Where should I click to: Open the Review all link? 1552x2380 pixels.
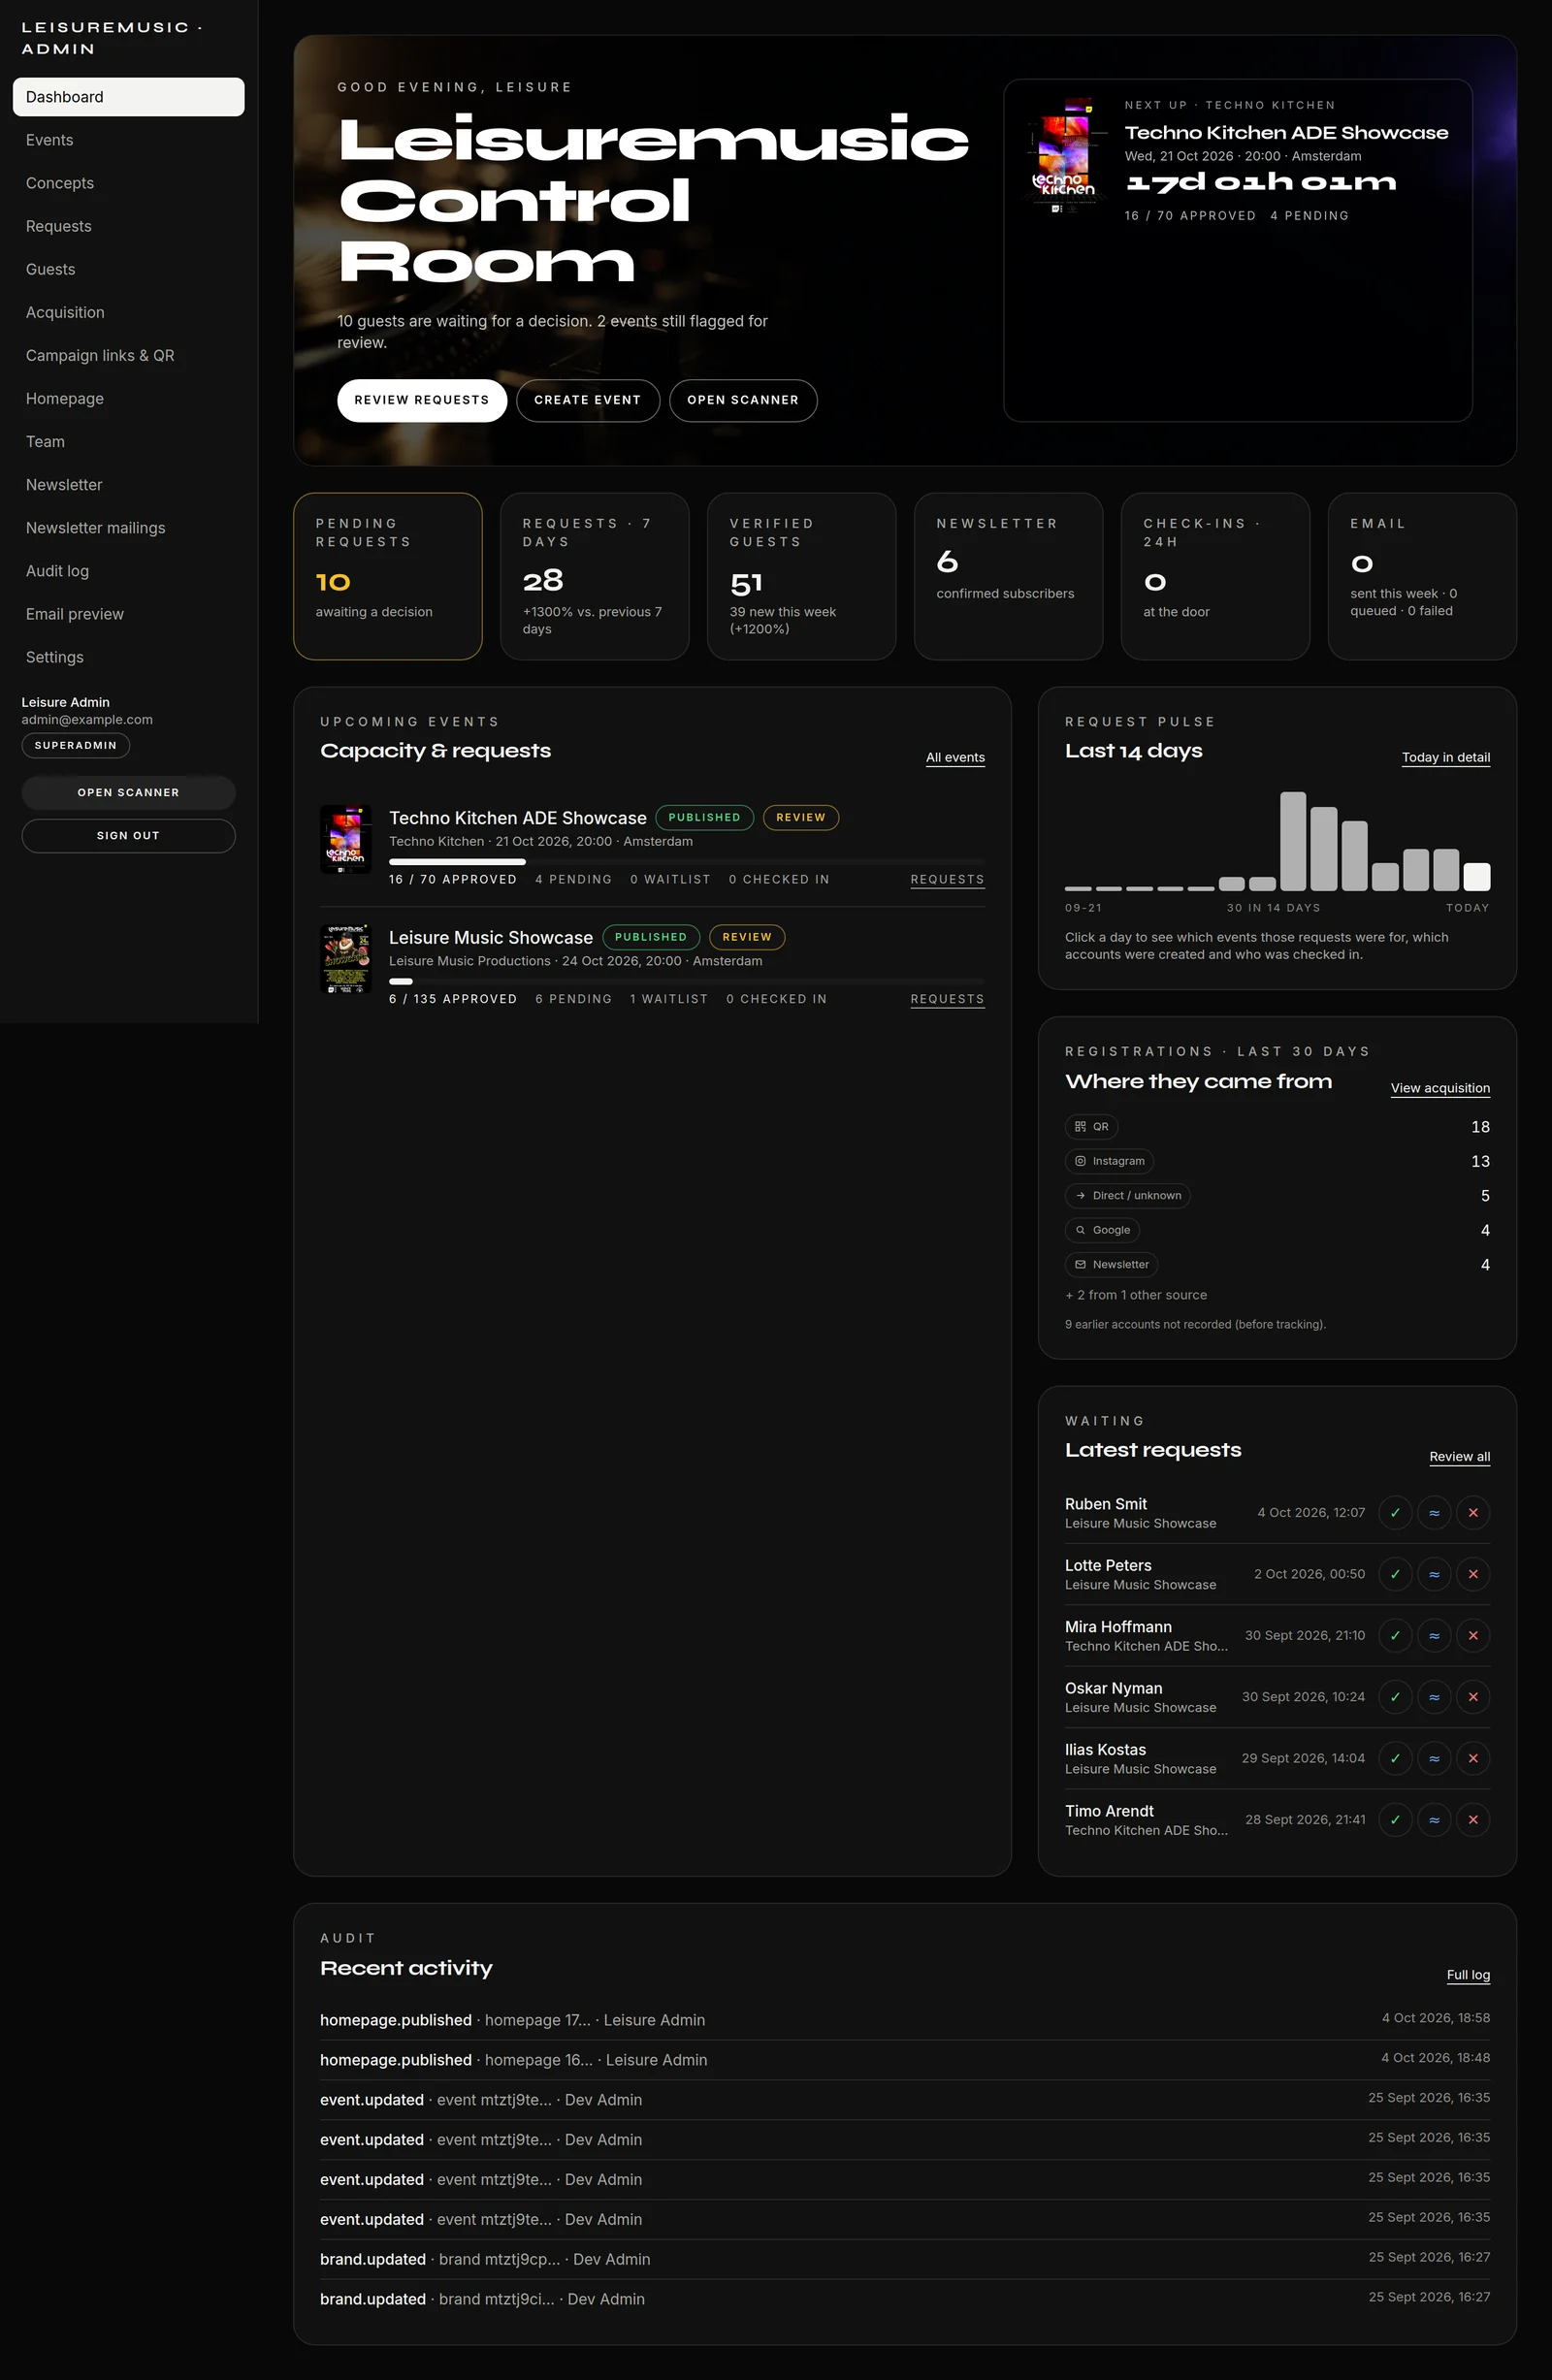pyautogui.click(x=1460, y=1457)
